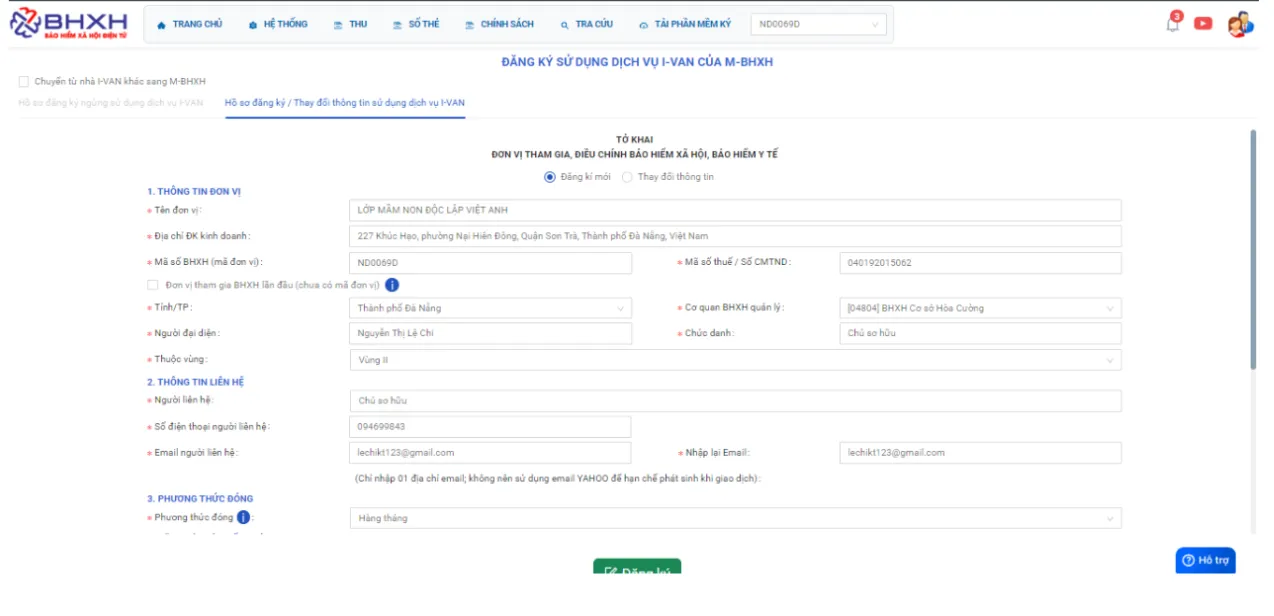The image size is (1274, 616).
Task: Click Địa chỉ ĐK kinh doanh field
Action: [735, 236]
